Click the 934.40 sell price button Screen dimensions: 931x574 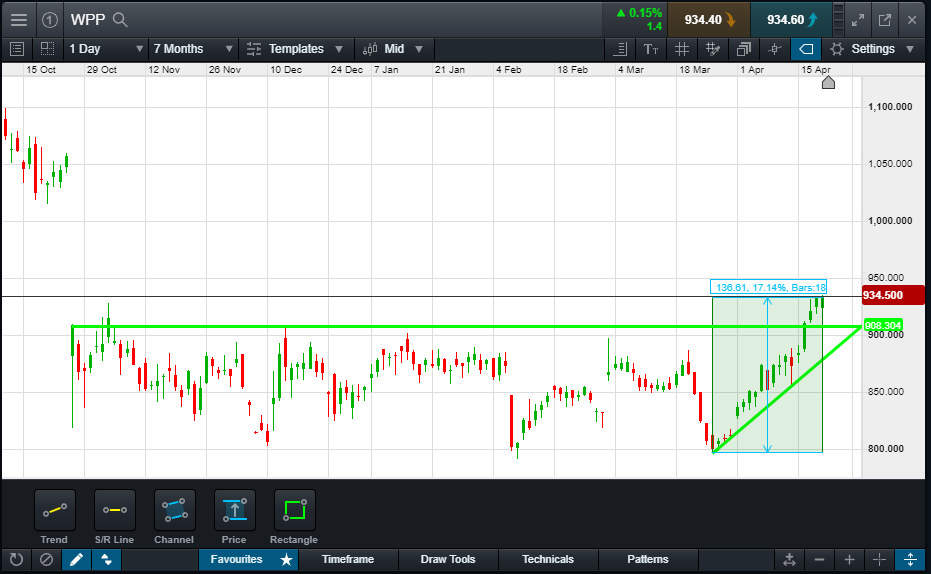(709, 20)
